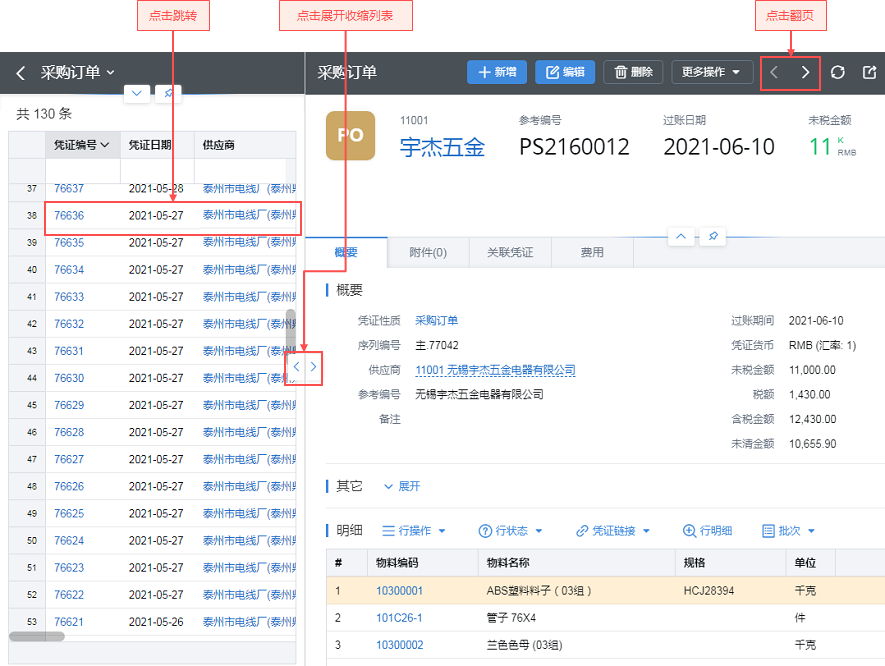
Task: Go to previous record arrow
Action: point(774,72)
